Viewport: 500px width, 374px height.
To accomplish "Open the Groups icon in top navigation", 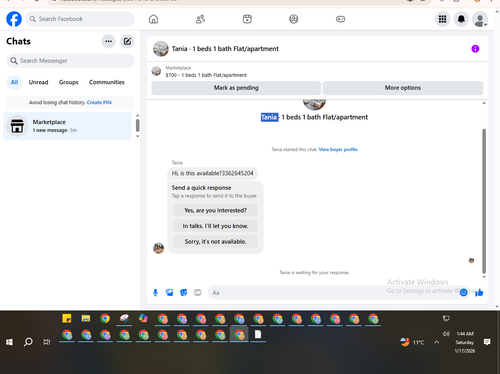I will [294, 19].
